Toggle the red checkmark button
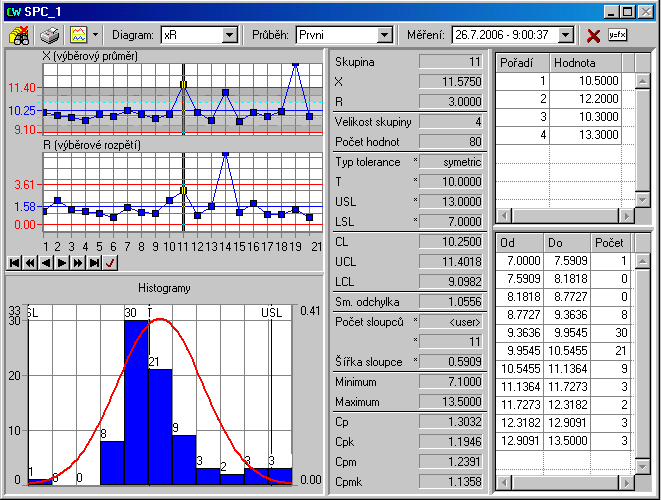 [110, 263]
